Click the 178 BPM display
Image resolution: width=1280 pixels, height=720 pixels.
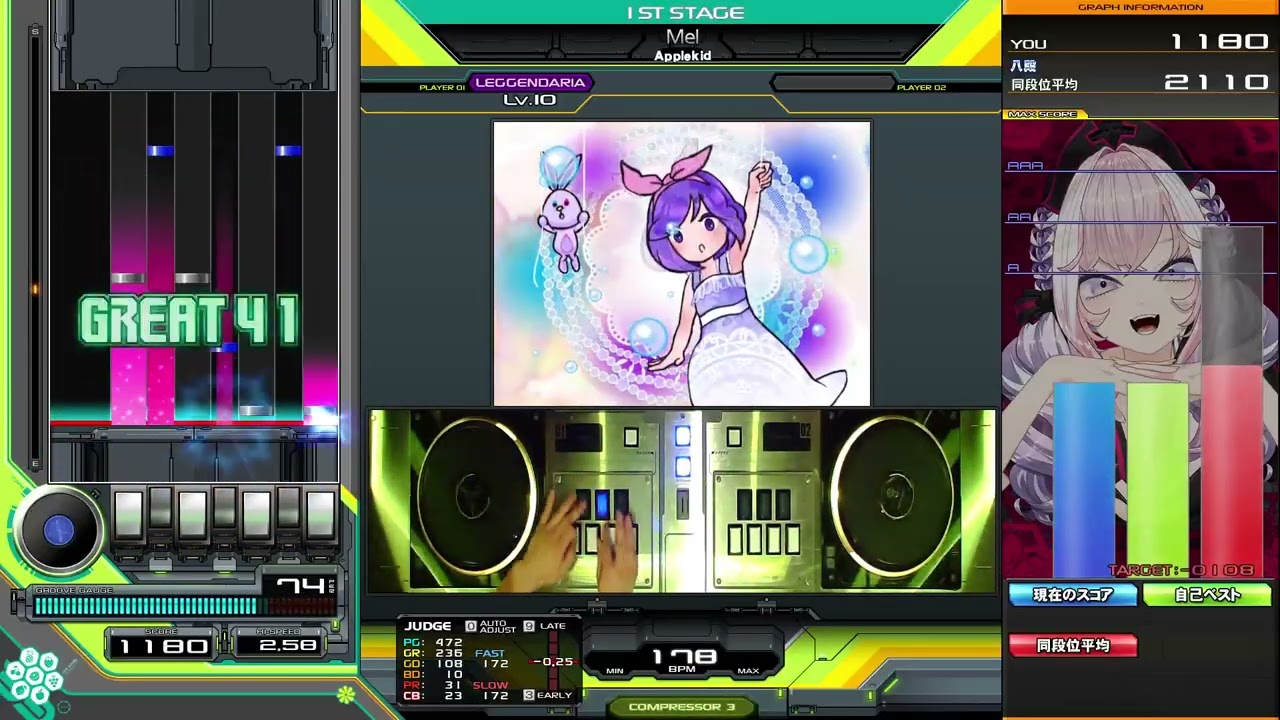point(685,657)
